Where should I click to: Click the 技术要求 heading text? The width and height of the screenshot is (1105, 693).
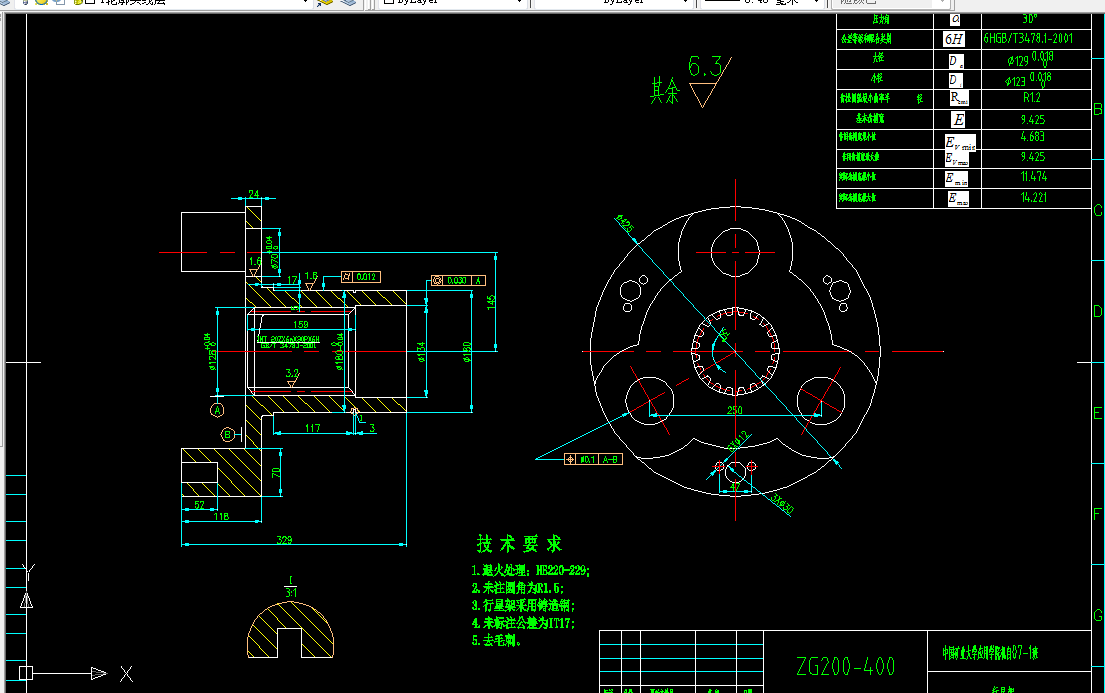coord(519,544)
